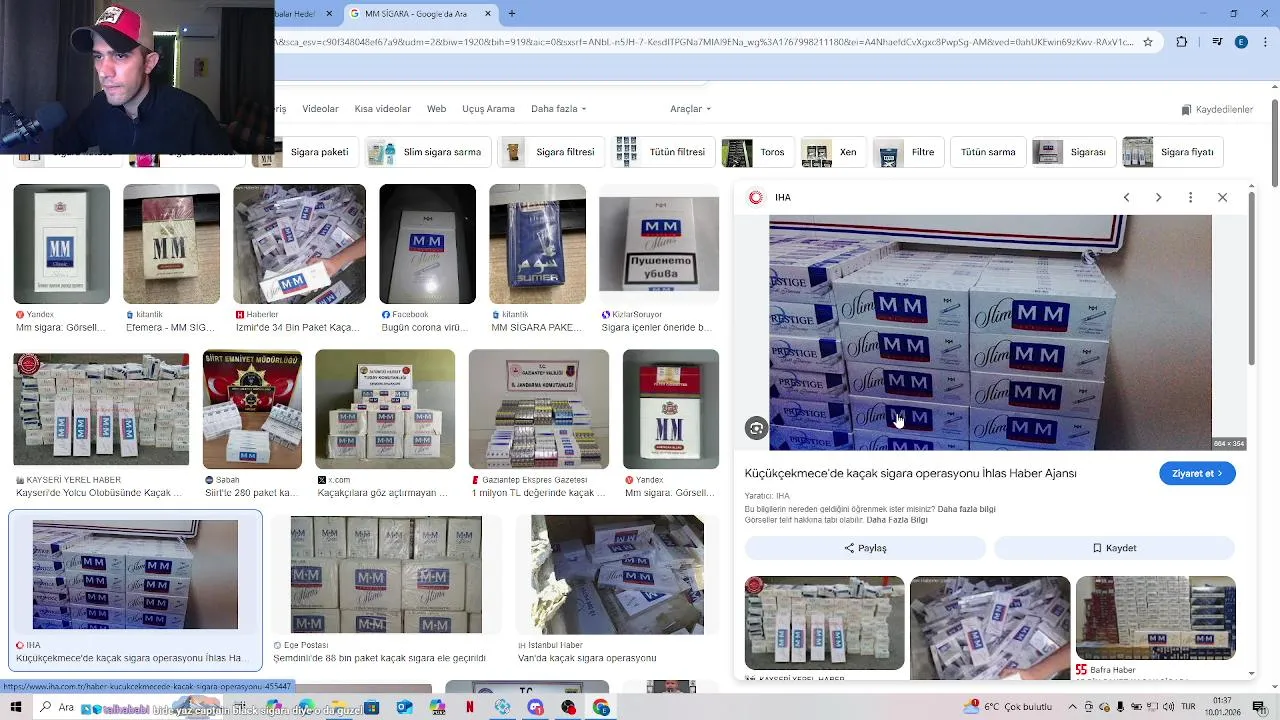This screenshot has height=720, width=1280.
Task: Open the OBS recording app on the taskbar
Action: point(568,707)
